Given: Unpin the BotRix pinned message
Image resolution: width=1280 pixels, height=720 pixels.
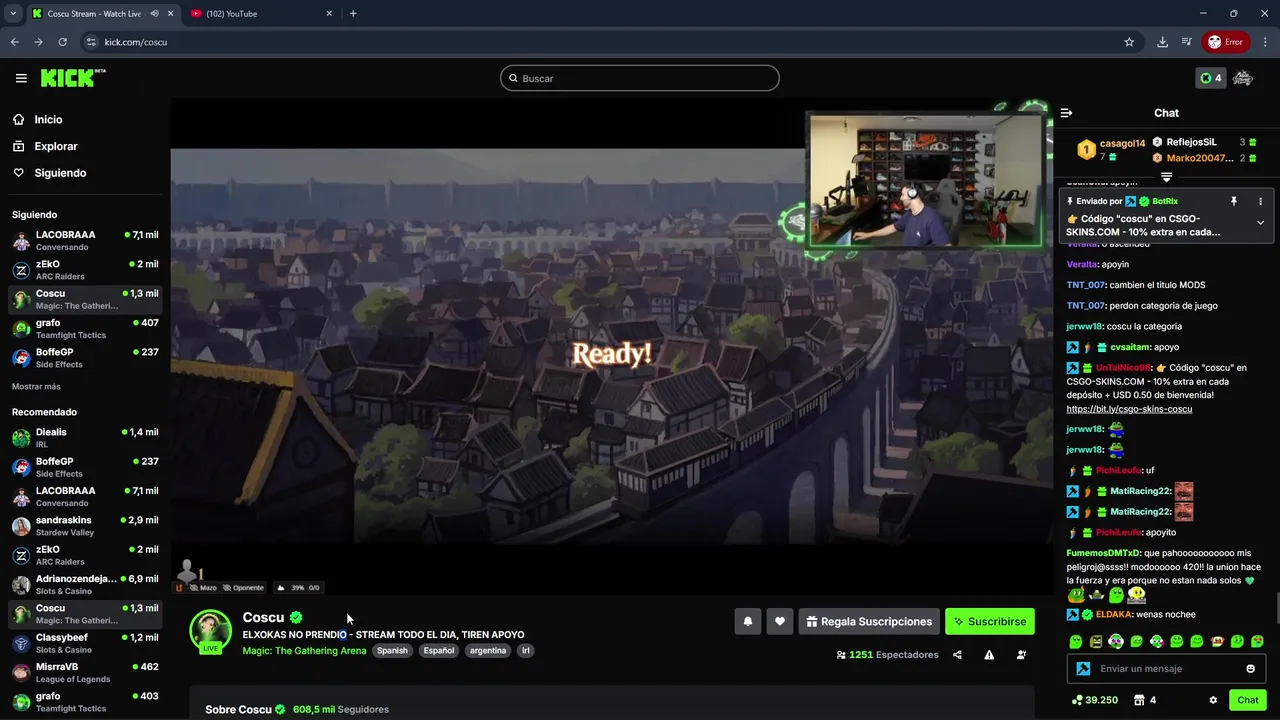Looking at the screenshot, I should coord(1234,201).
